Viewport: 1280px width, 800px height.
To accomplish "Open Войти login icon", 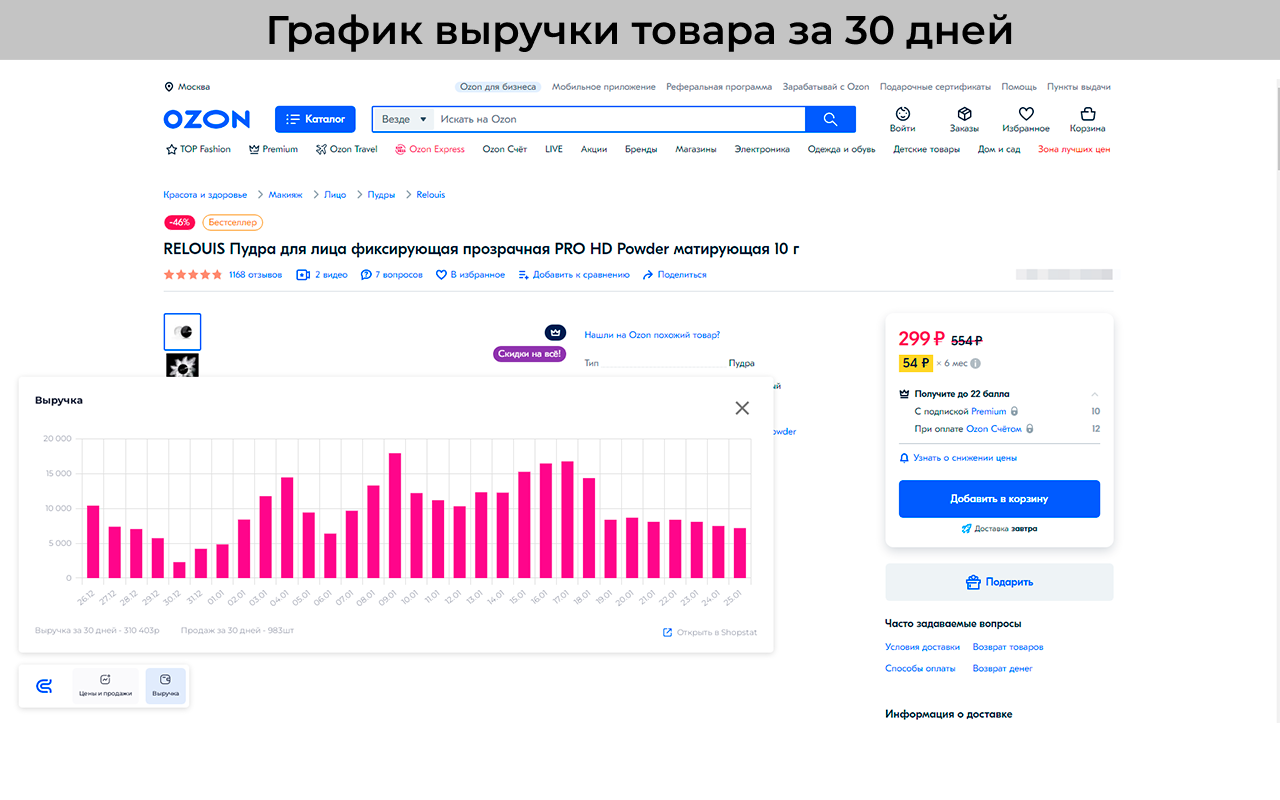I will (902, 120).
